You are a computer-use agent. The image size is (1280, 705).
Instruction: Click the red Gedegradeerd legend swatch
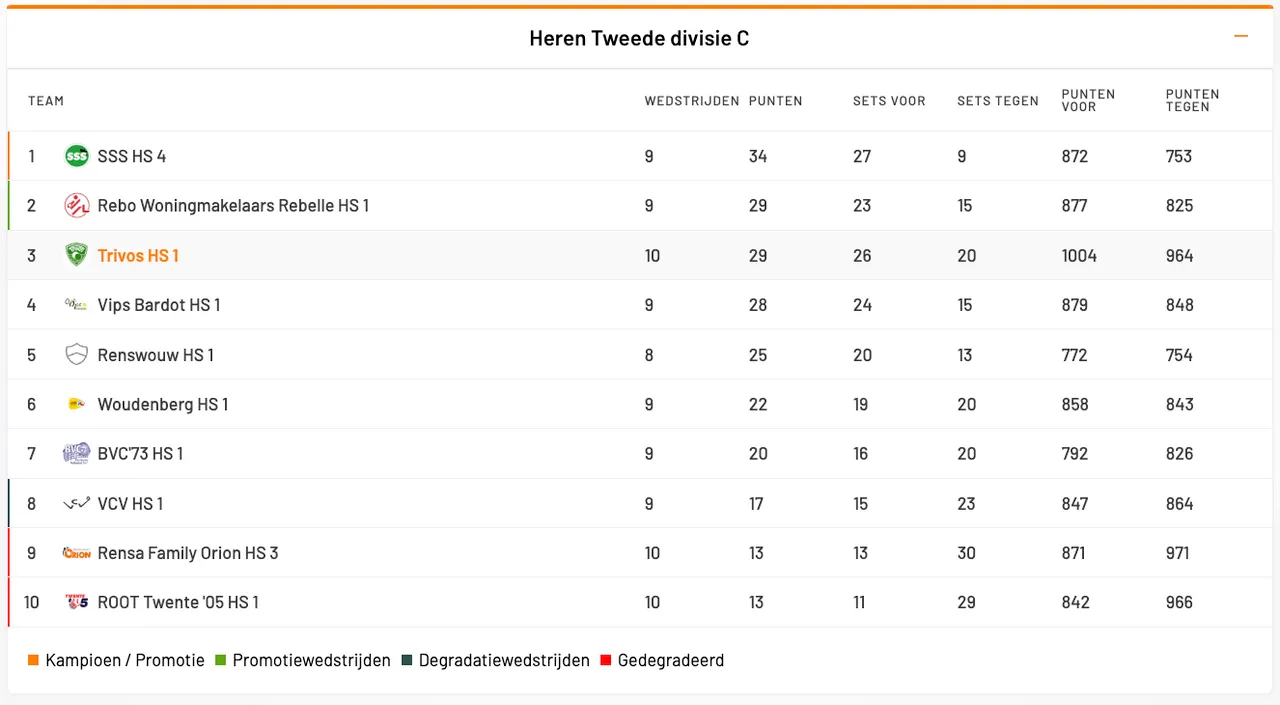coord(605,661)
